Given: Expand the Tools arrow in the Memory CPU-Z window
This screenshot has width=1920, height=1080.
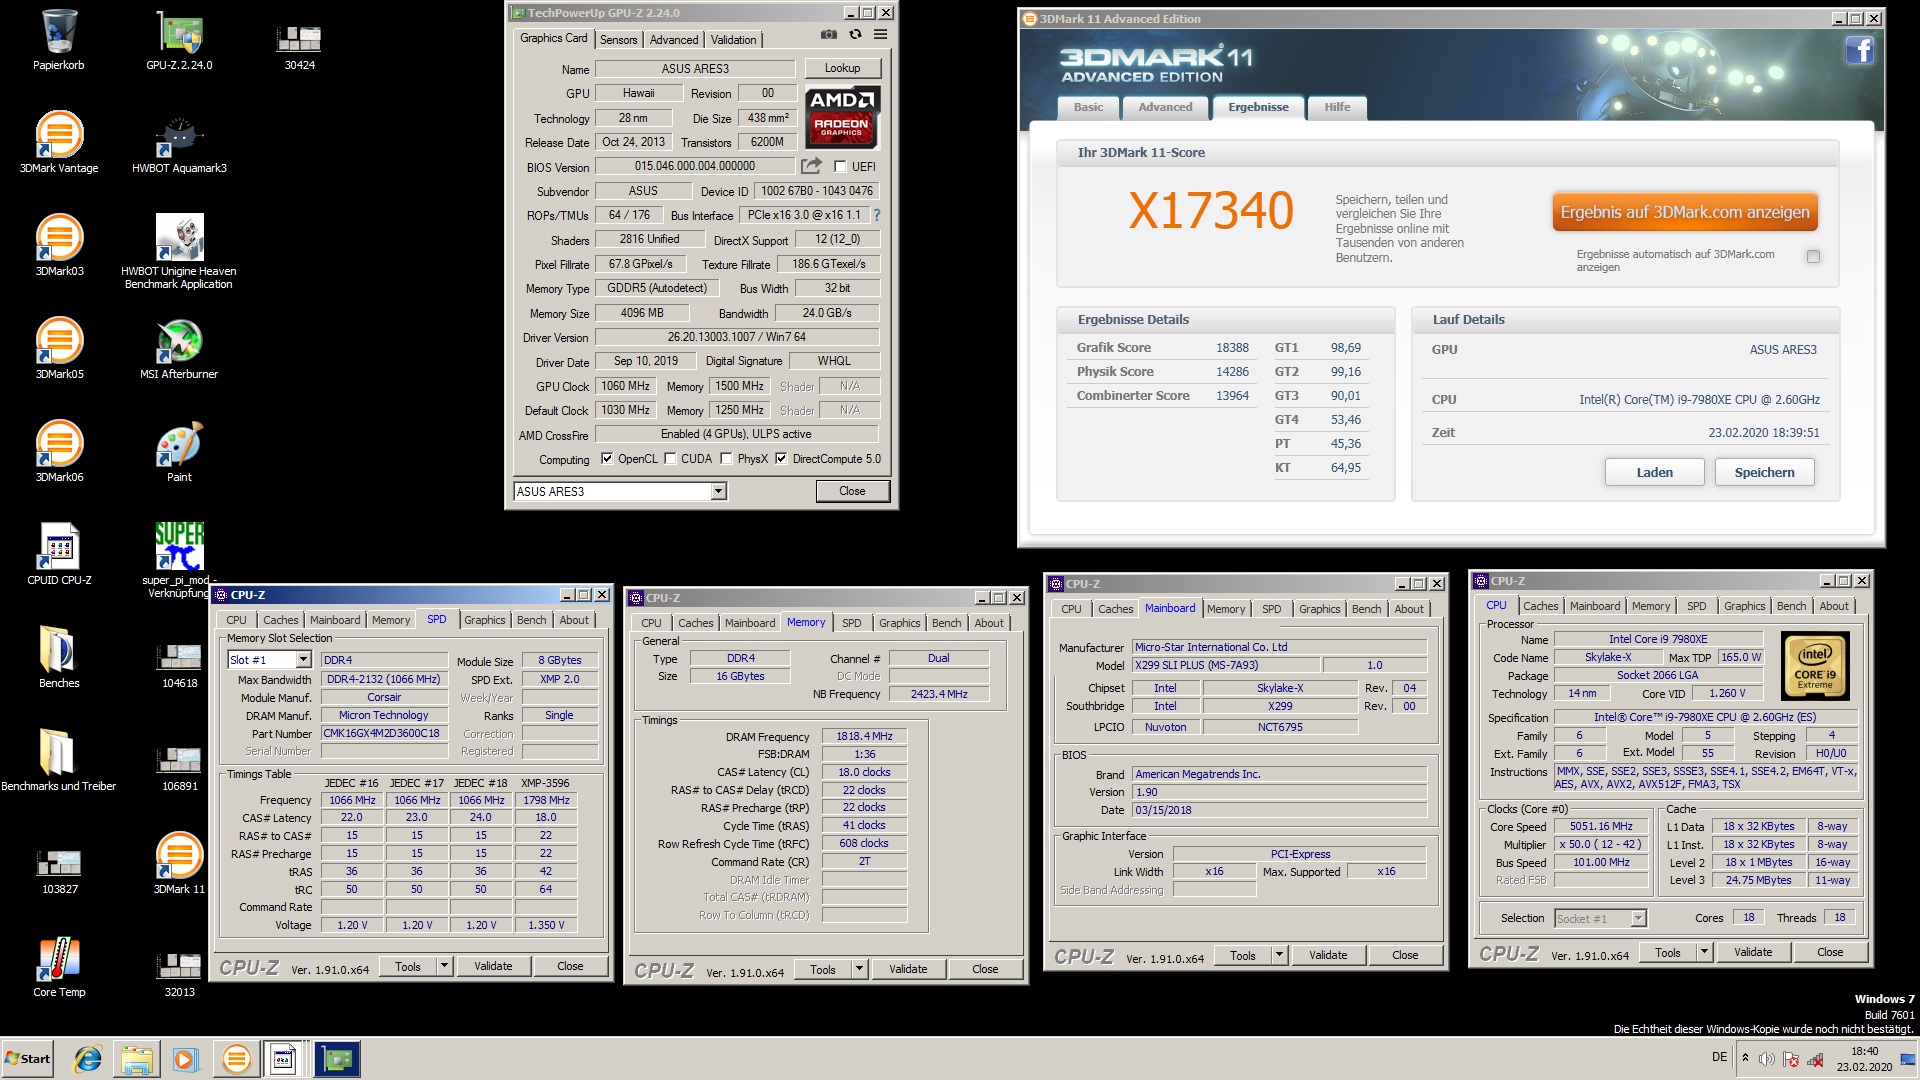Looking at the screenshot, I should pos(859,969).
